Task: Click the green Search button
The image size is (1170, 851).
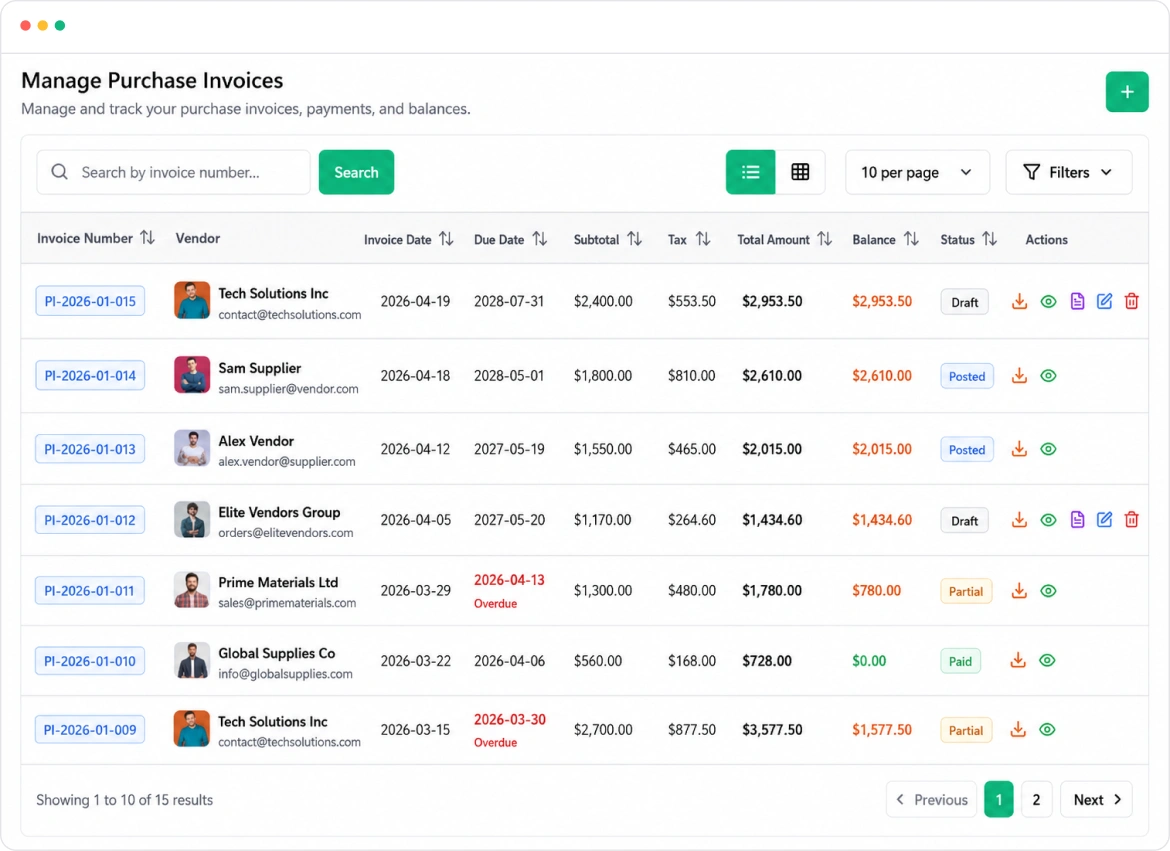Action: pyautogui.click(x=356, y=172)
